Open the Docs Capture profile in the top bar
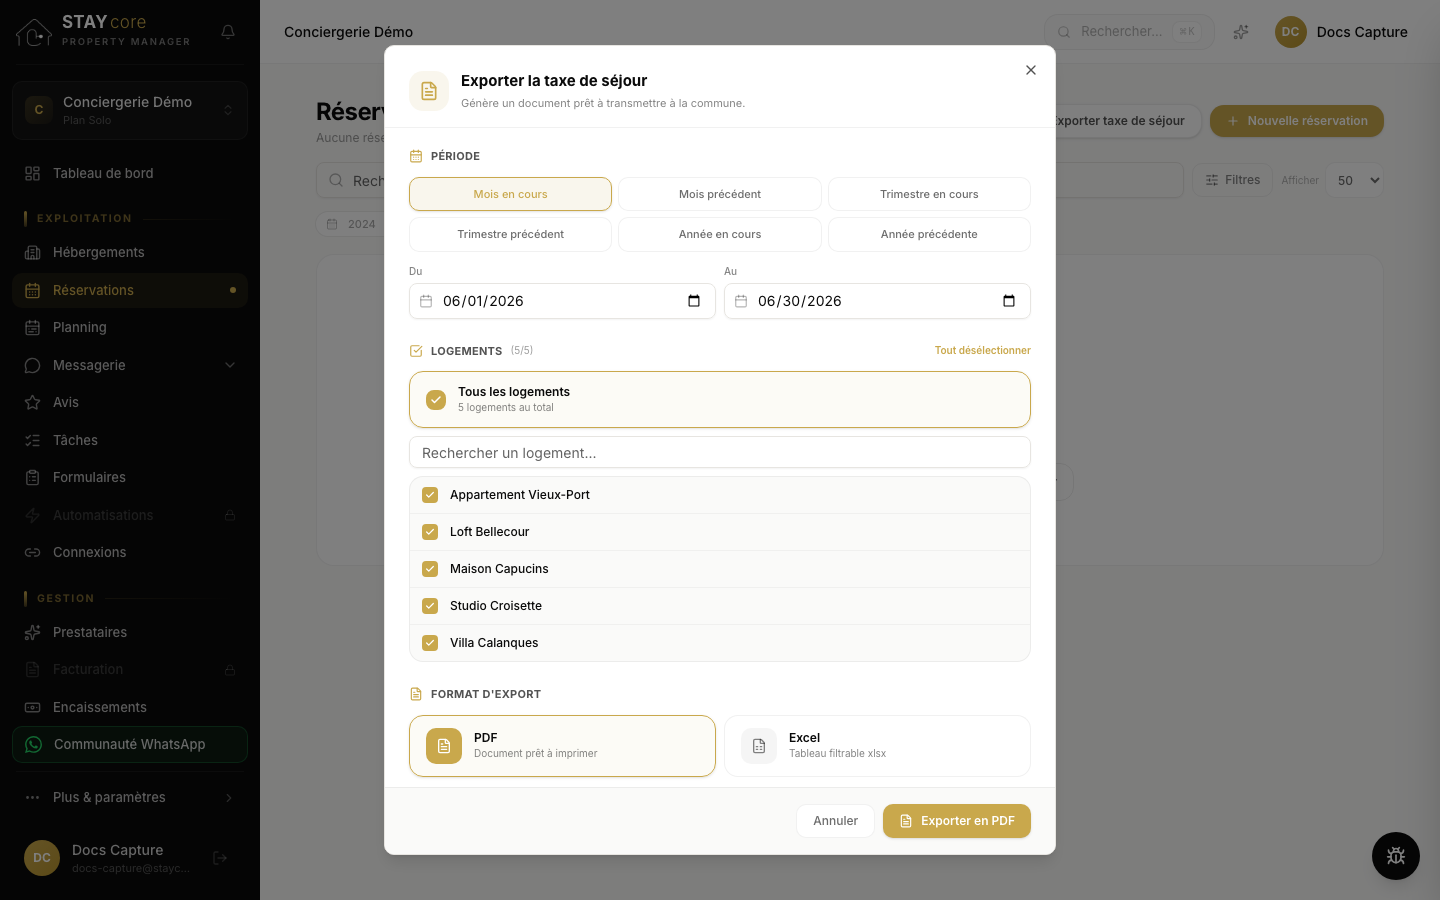The image size is (1440, 900). click(1341, 32)
